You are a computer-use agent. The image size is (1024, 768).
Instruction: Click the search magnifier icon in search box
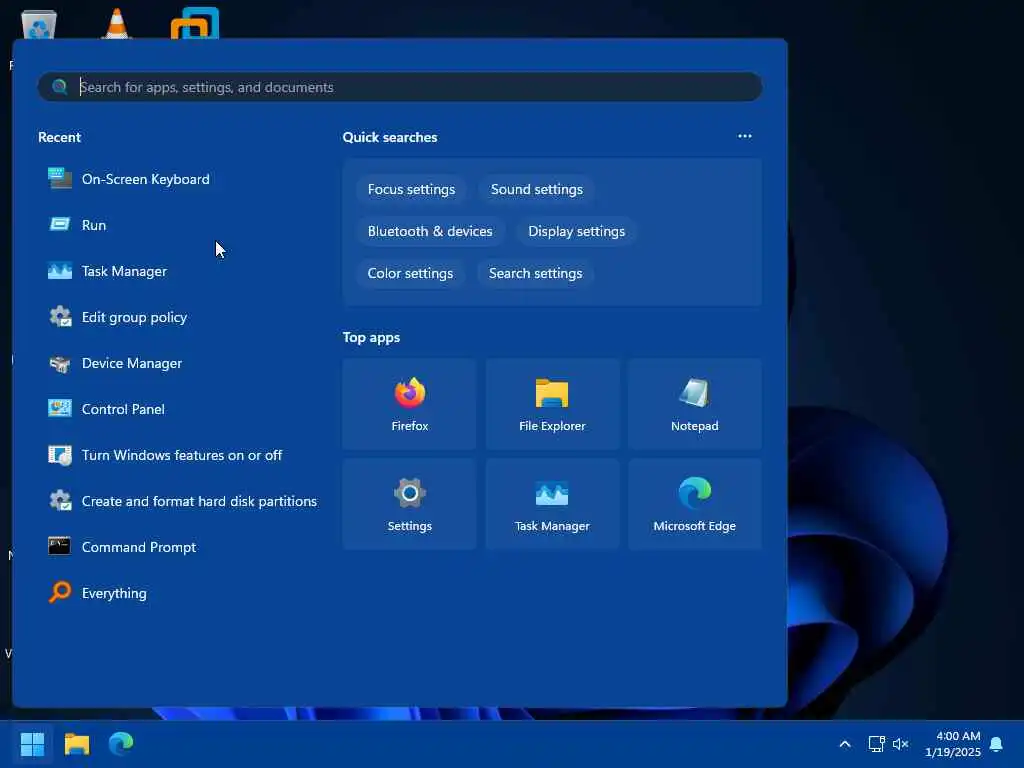[x=59, y=87]
